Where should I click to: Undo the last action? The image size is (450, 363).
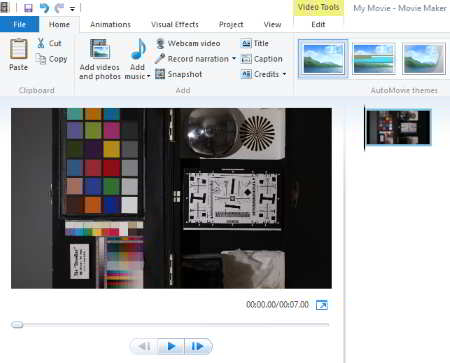coord(44,7)
